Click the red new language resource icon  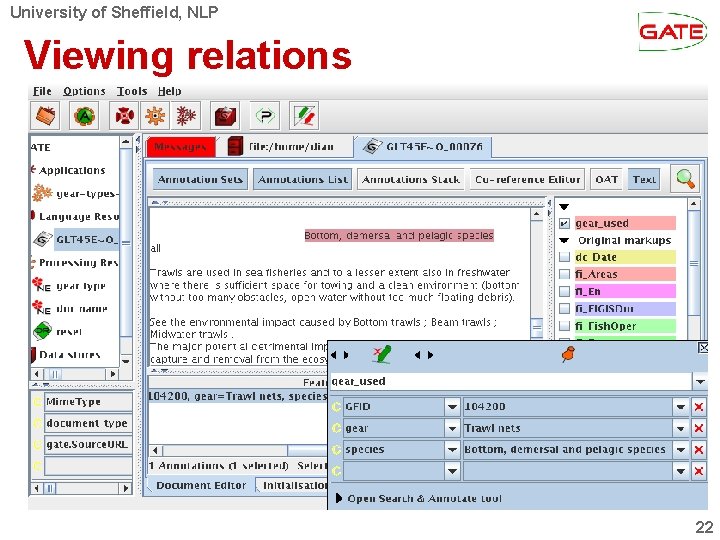[124, 116]
